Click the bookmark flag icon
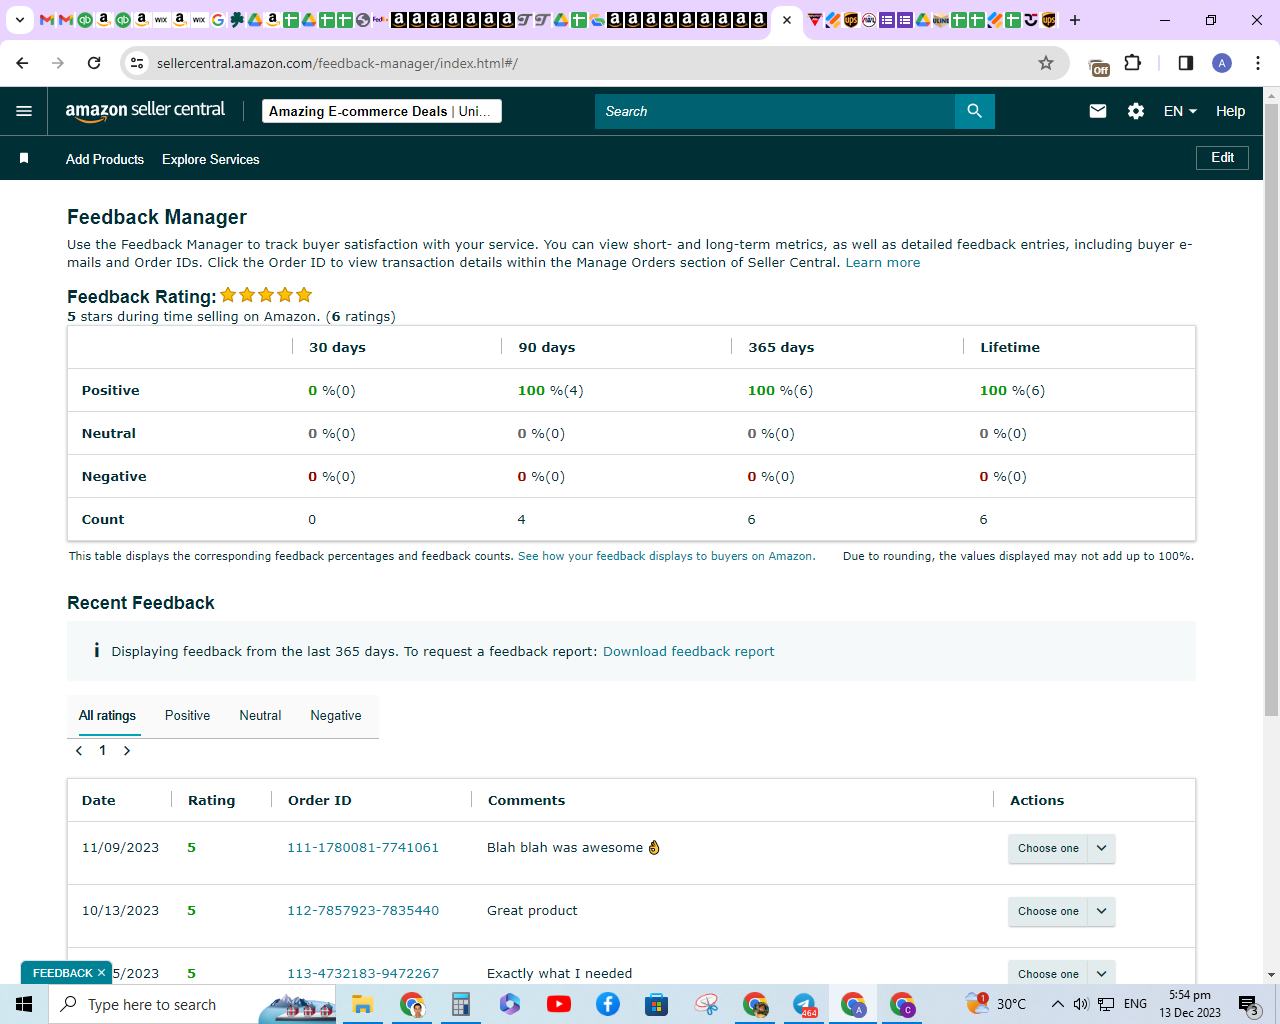The width and height of the screenshot is (1280, 1024). 24,159
